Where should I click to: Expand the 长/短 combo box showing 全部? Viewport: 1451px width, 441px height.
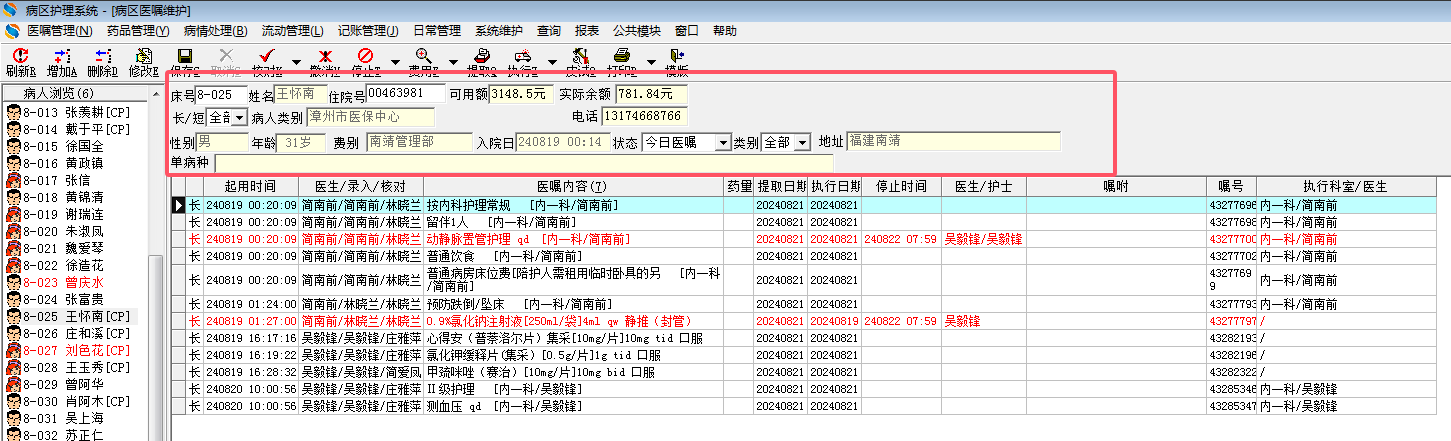[239, 118]
